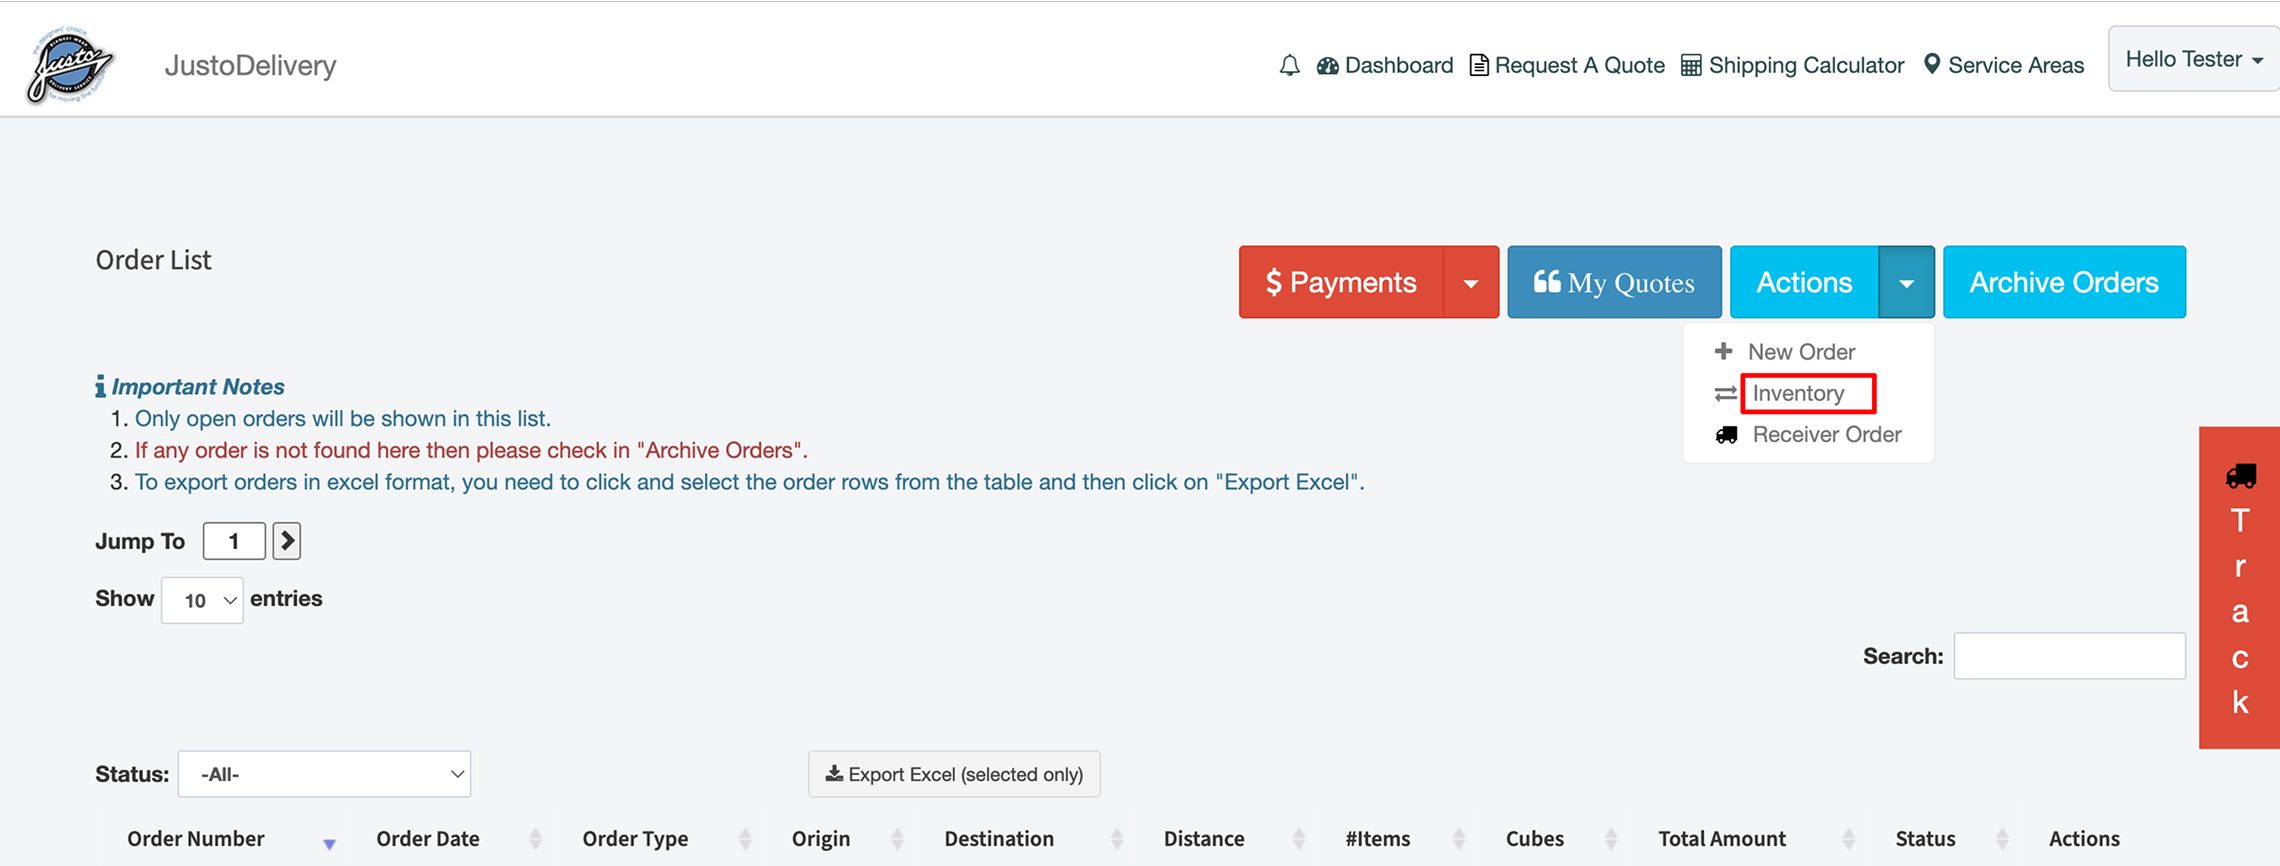Focus the Search input field
Screen dimensions: 2280x866
tap(2069, 656)
